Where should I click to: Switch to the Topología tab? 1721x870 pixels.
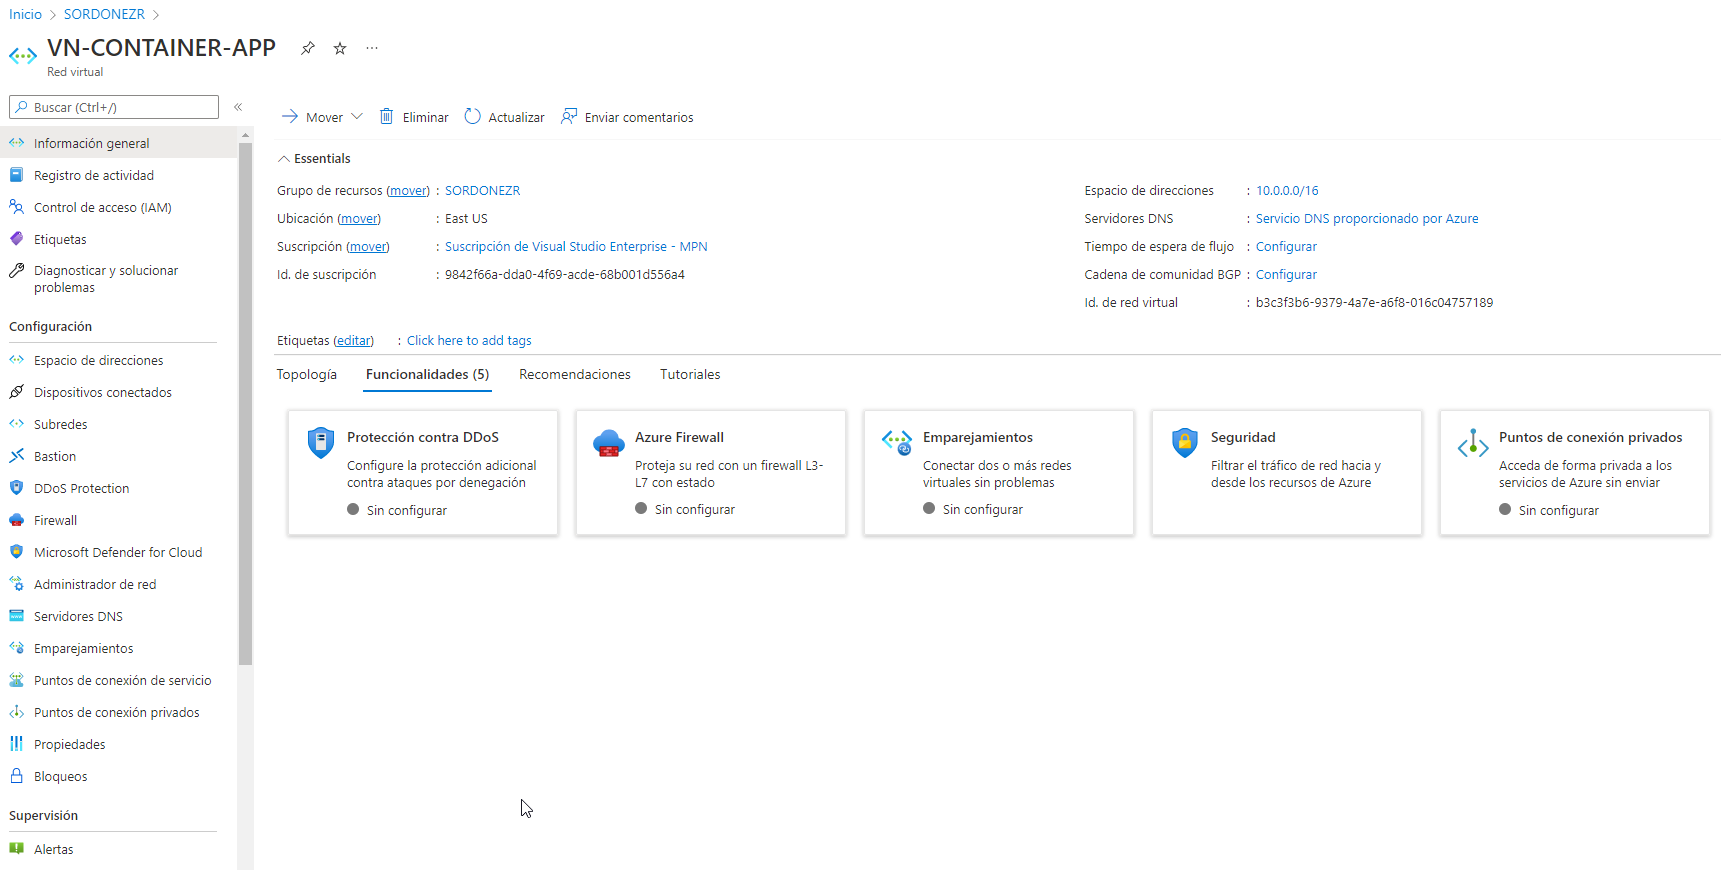coord(307,374)
